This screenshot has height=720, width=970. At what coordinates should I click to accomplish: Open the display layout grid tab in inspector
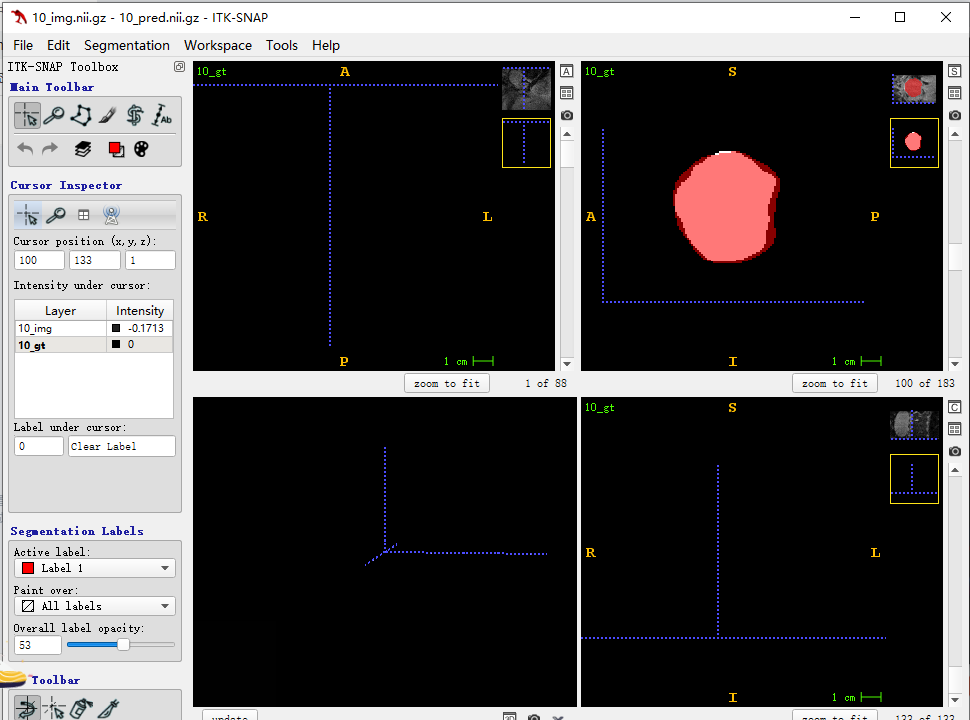click(x=84, y=215)
